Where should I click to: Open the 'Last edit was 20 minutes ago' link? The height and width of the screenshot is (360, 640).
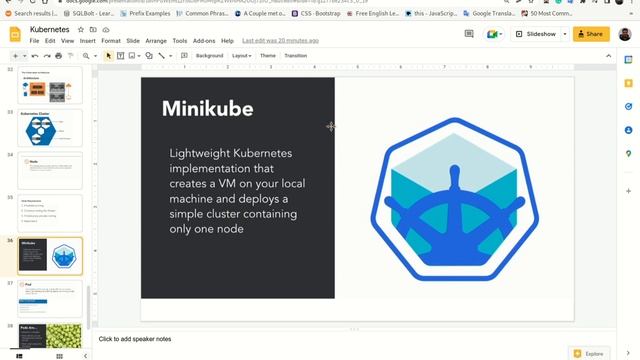280,41
